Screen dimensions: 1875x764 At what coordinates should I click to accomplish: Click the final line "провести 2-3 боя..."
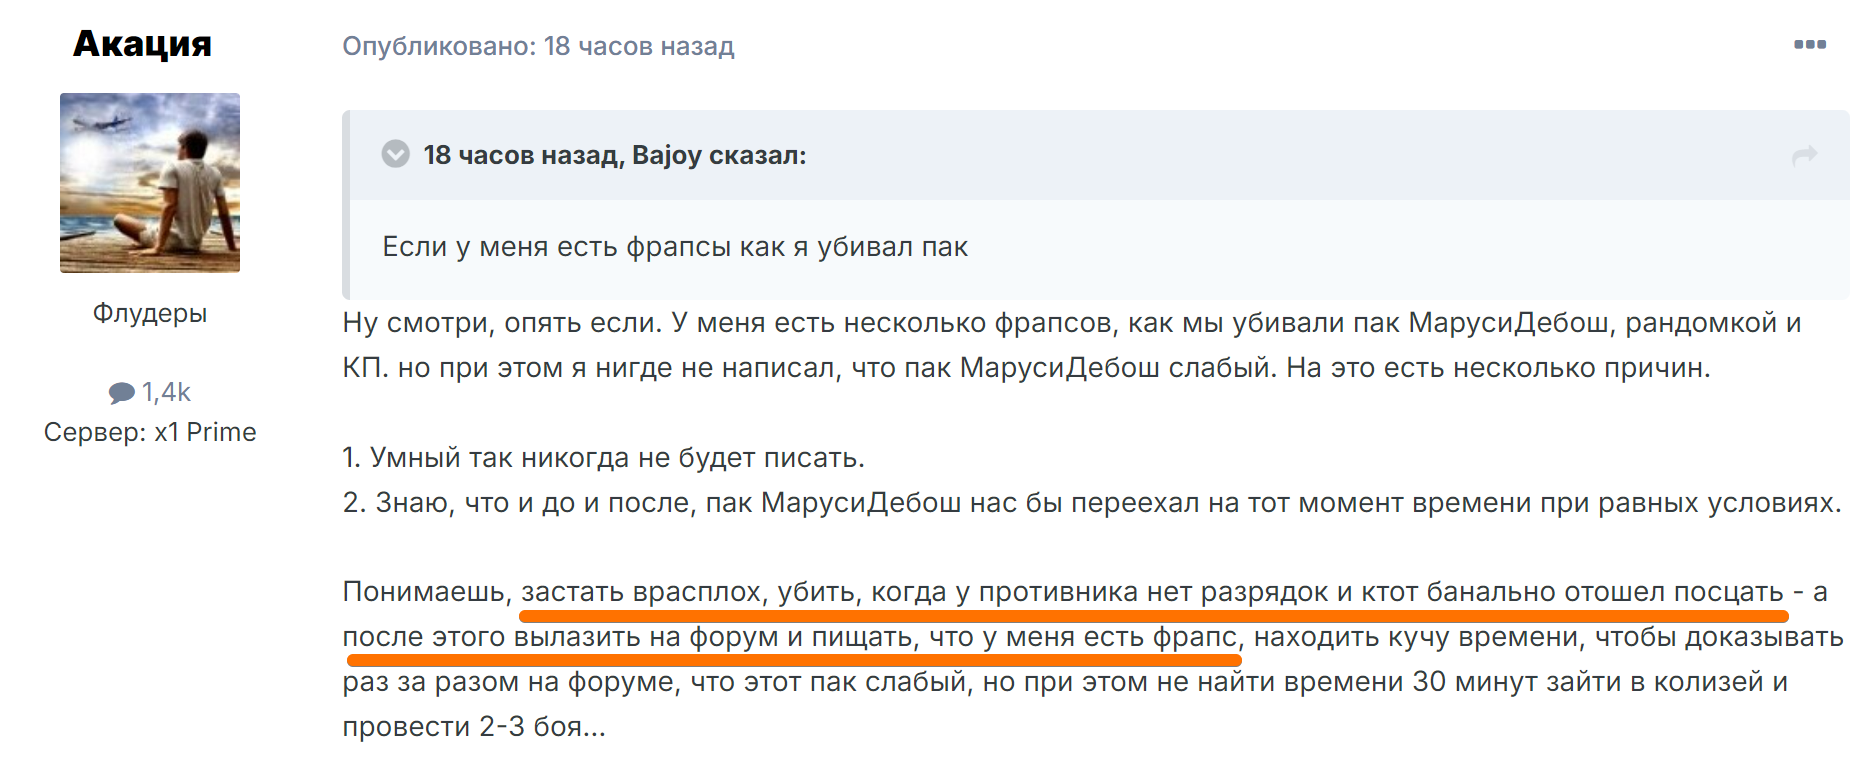pos(474,726)
